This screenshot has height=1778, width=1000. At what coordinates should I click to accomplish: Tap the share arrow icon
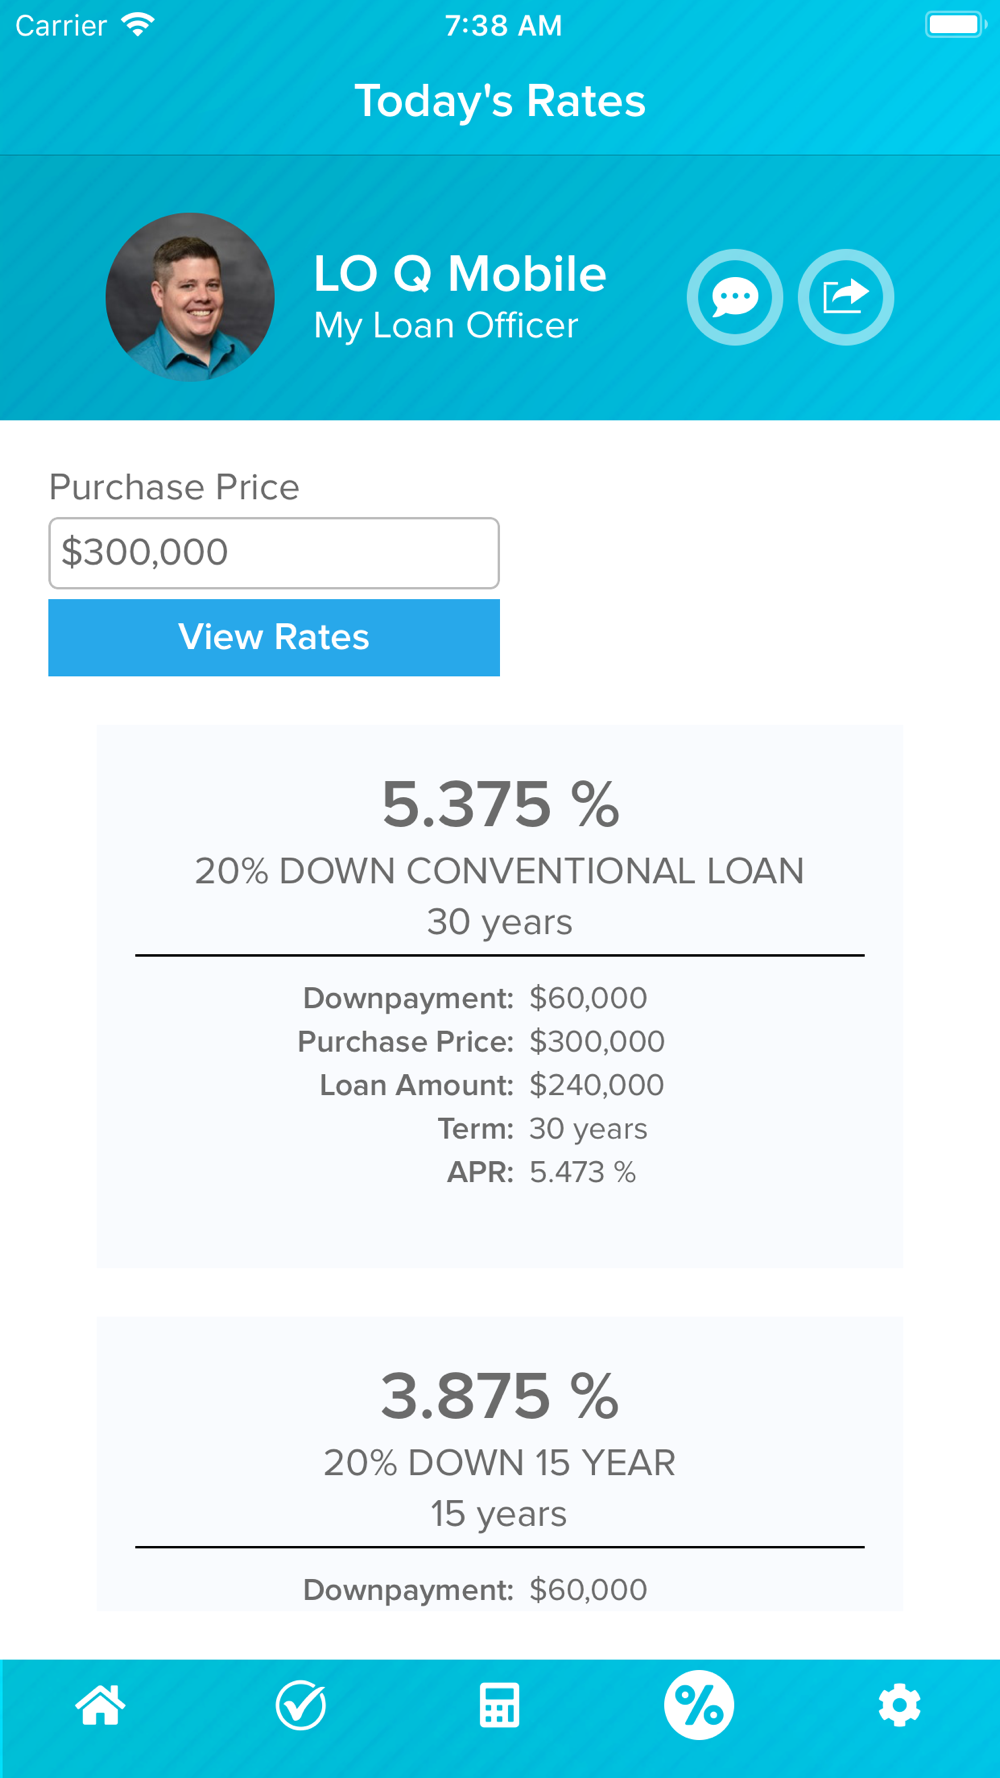point(846,297)
